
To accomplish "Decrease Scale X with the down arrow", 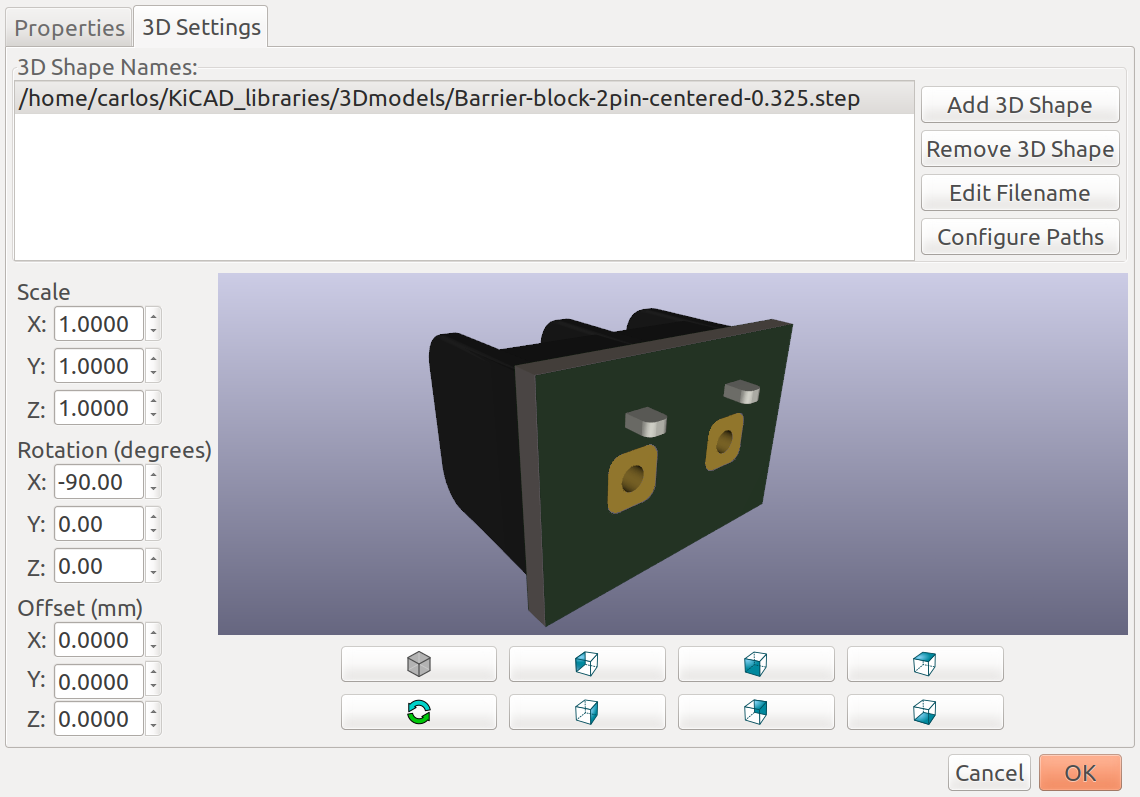I will pyautogui.click(x=153, y=332).
